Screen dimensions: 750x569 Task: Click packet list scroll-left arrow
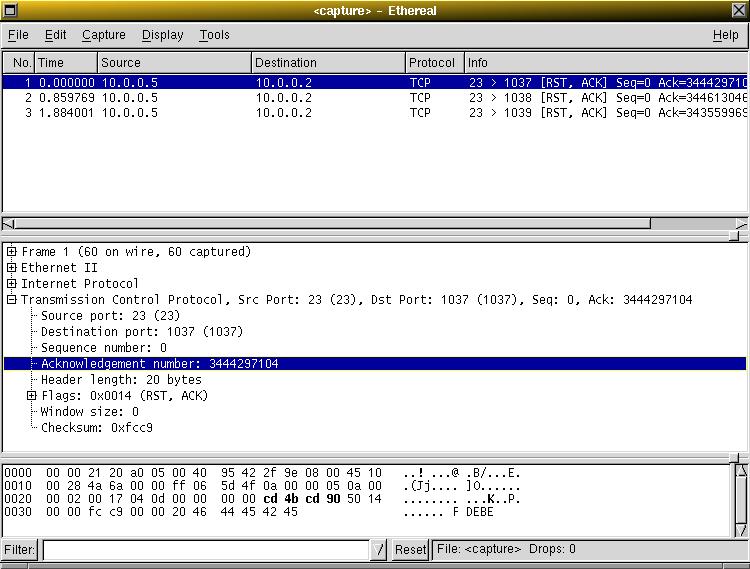(9, 224)
